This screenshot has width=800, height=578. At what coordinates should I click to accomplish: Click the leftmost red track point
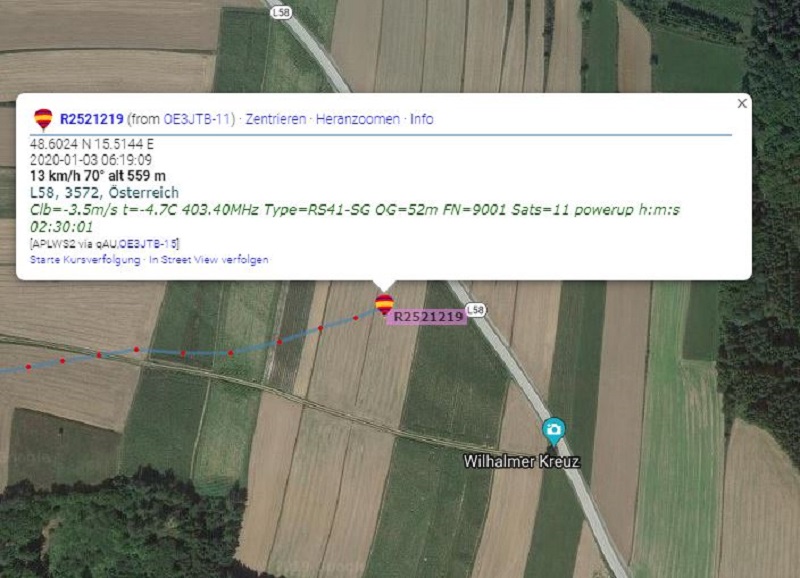tap(28, 367)
